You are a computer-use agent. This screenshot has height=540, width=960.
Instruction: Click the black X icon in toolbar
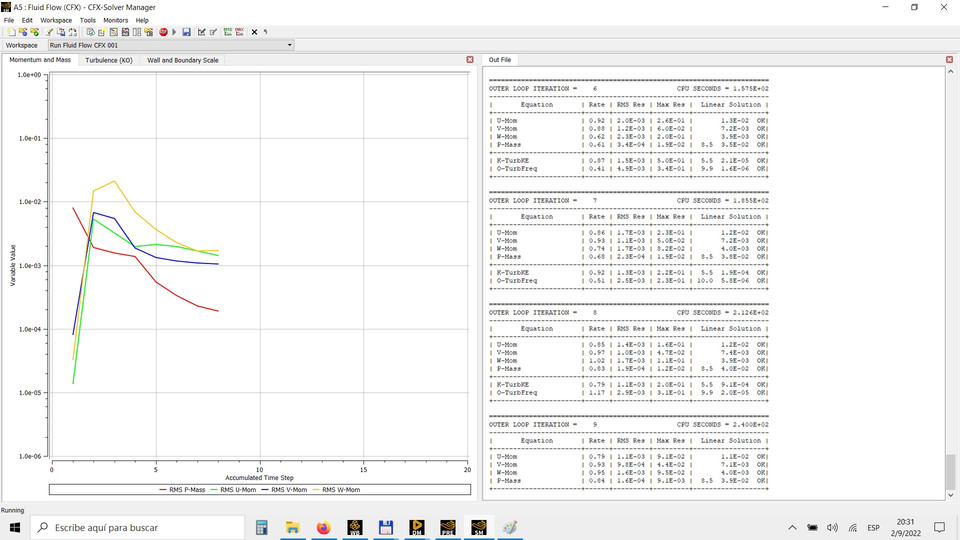254,32
